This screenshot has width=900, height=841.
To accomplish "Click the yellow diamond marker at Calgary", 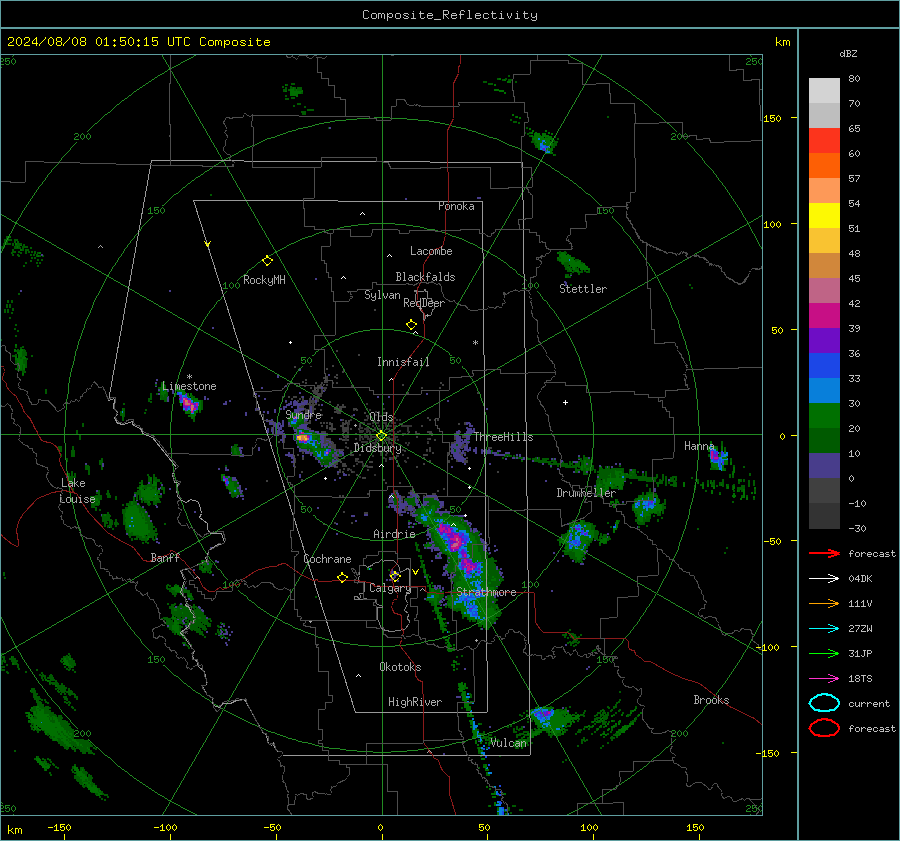I will [x=395, y=576].
